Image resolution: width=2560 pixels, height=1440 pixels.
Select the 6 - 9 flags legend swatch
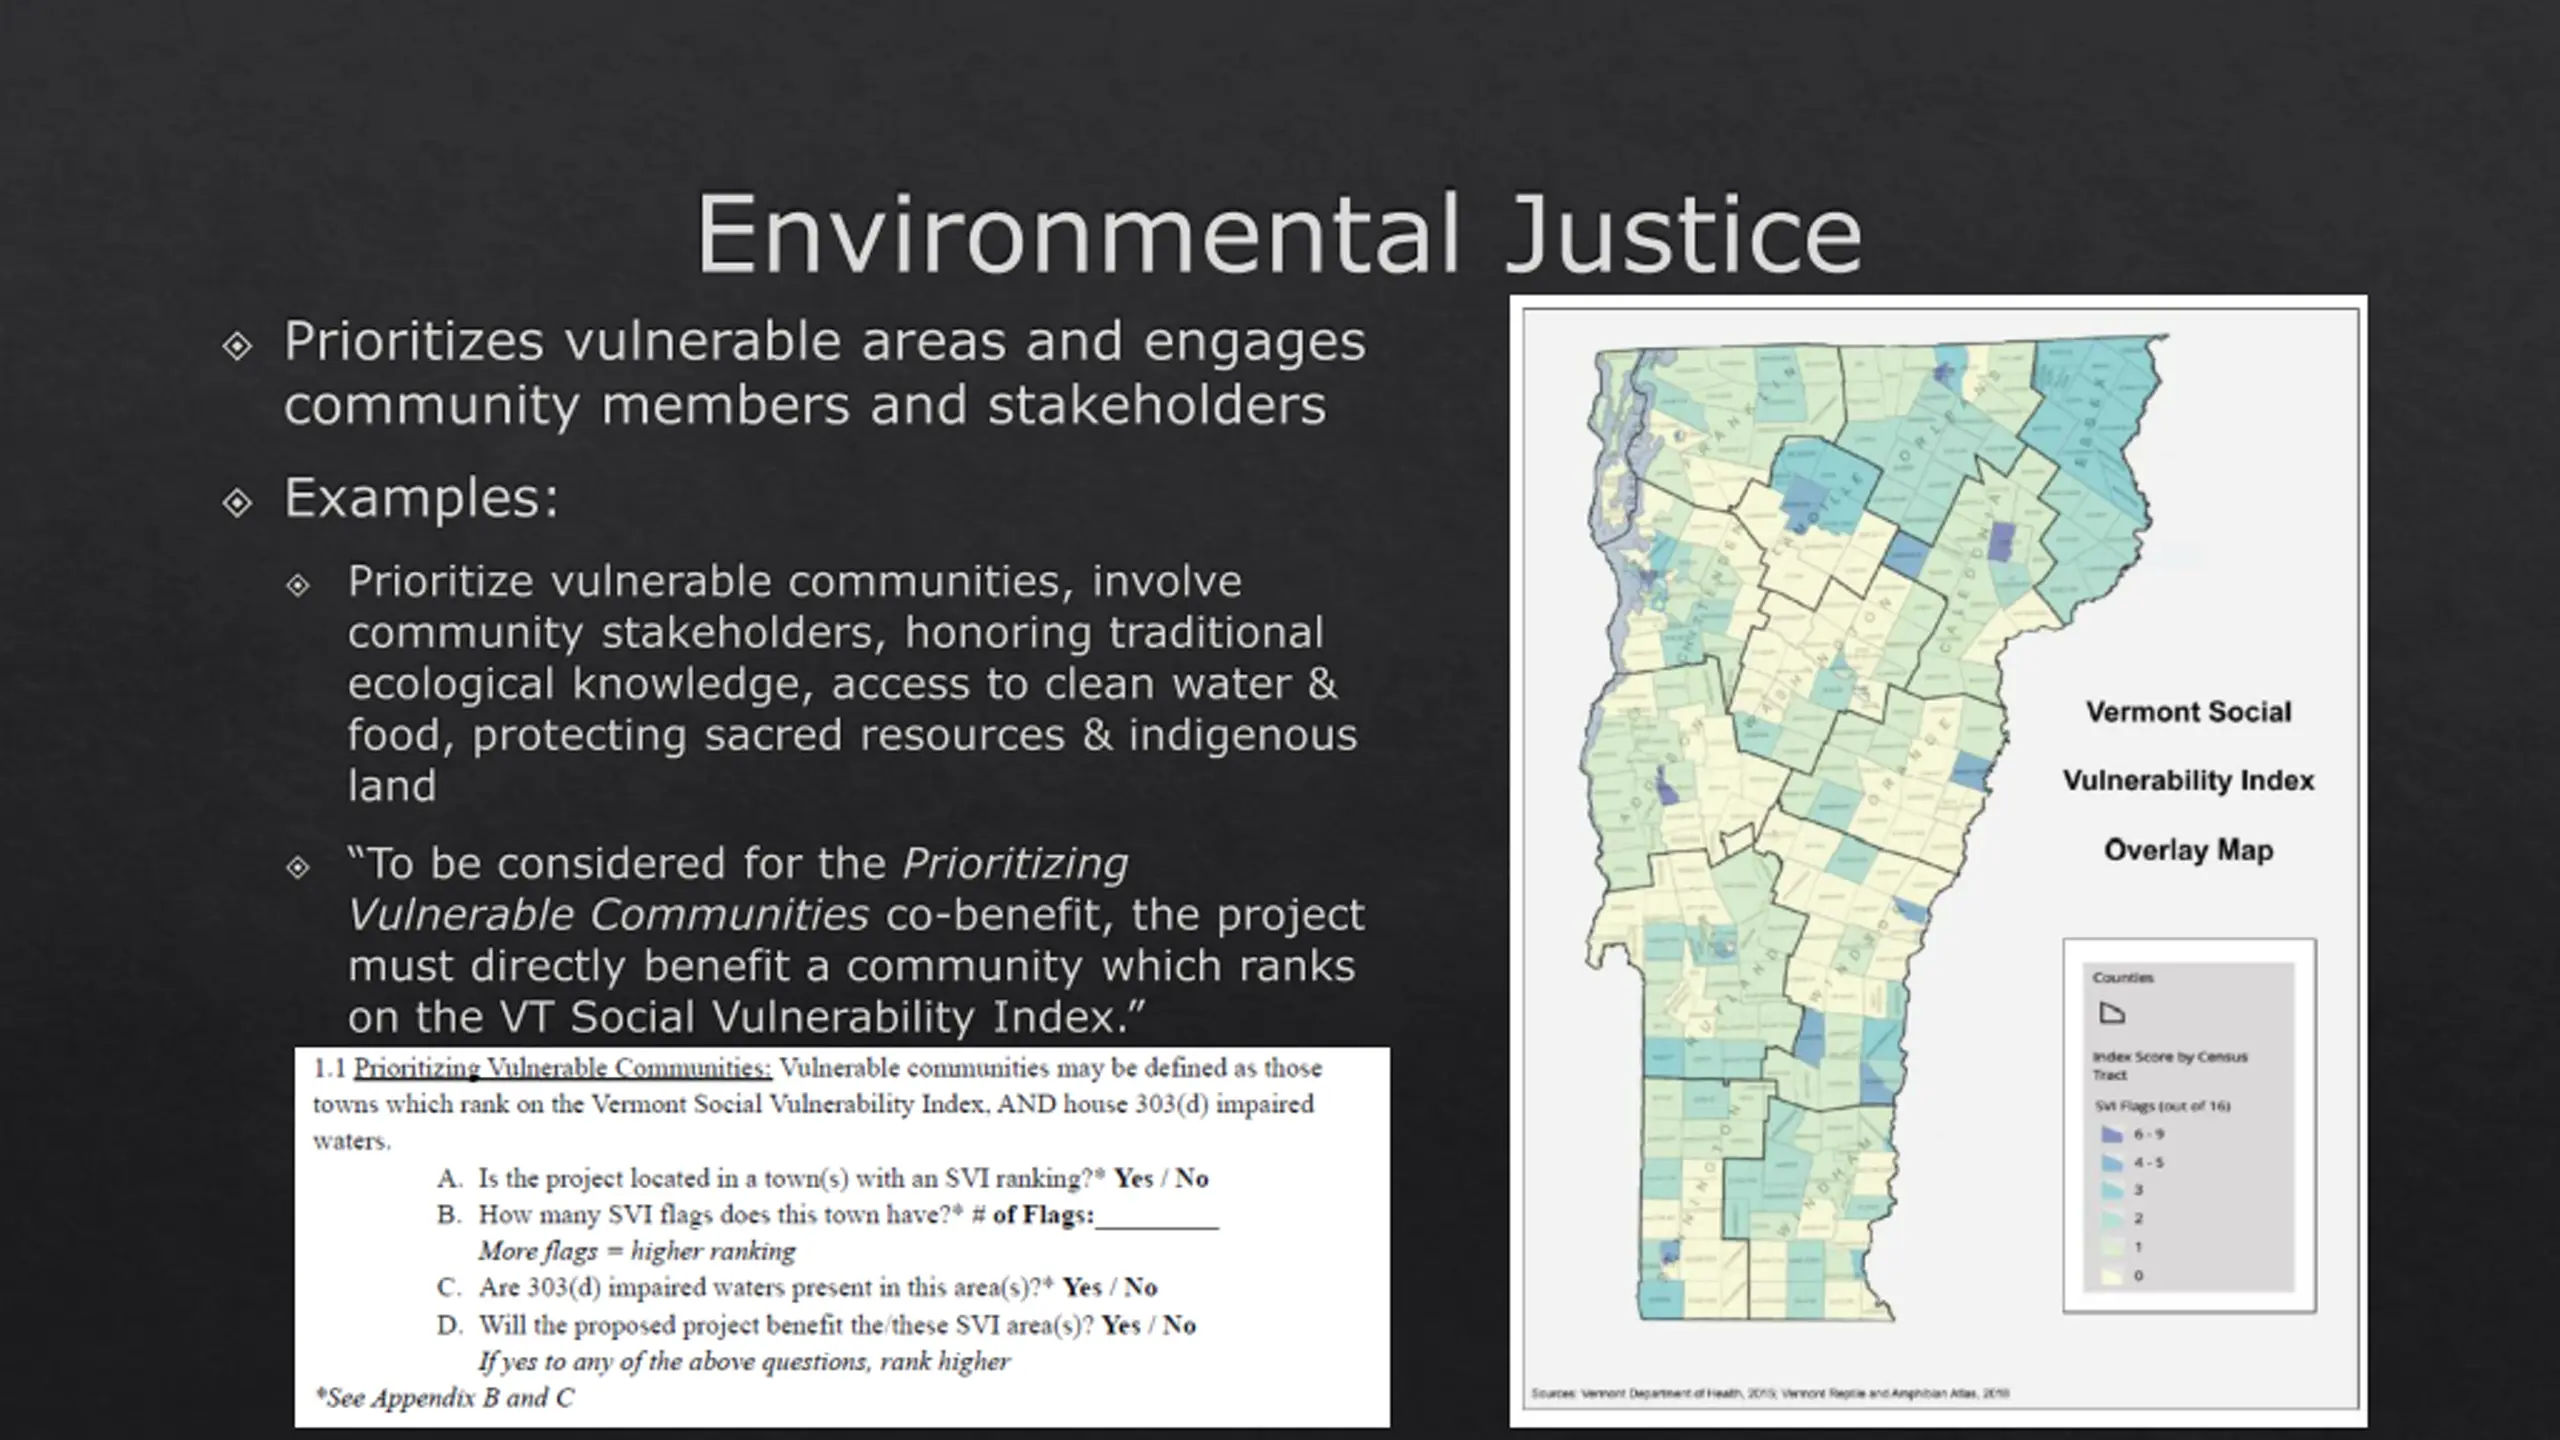tap(2111, 1135)
